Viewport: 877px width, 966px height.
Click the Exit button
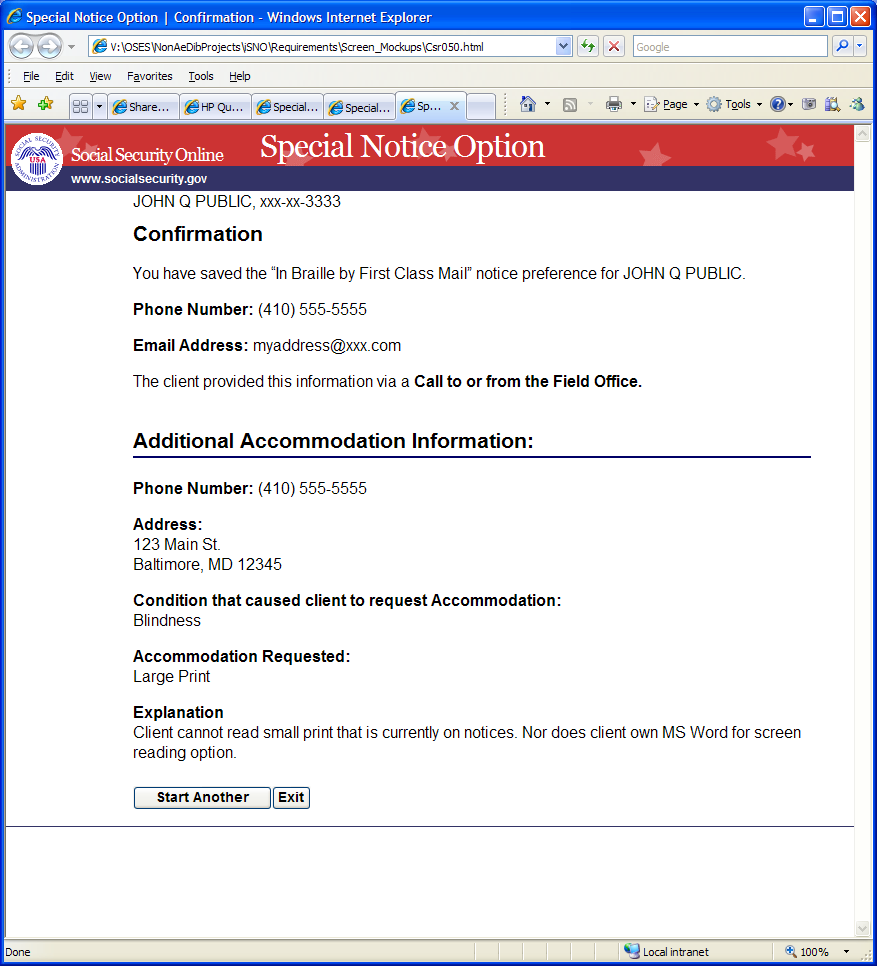[291, 797]
